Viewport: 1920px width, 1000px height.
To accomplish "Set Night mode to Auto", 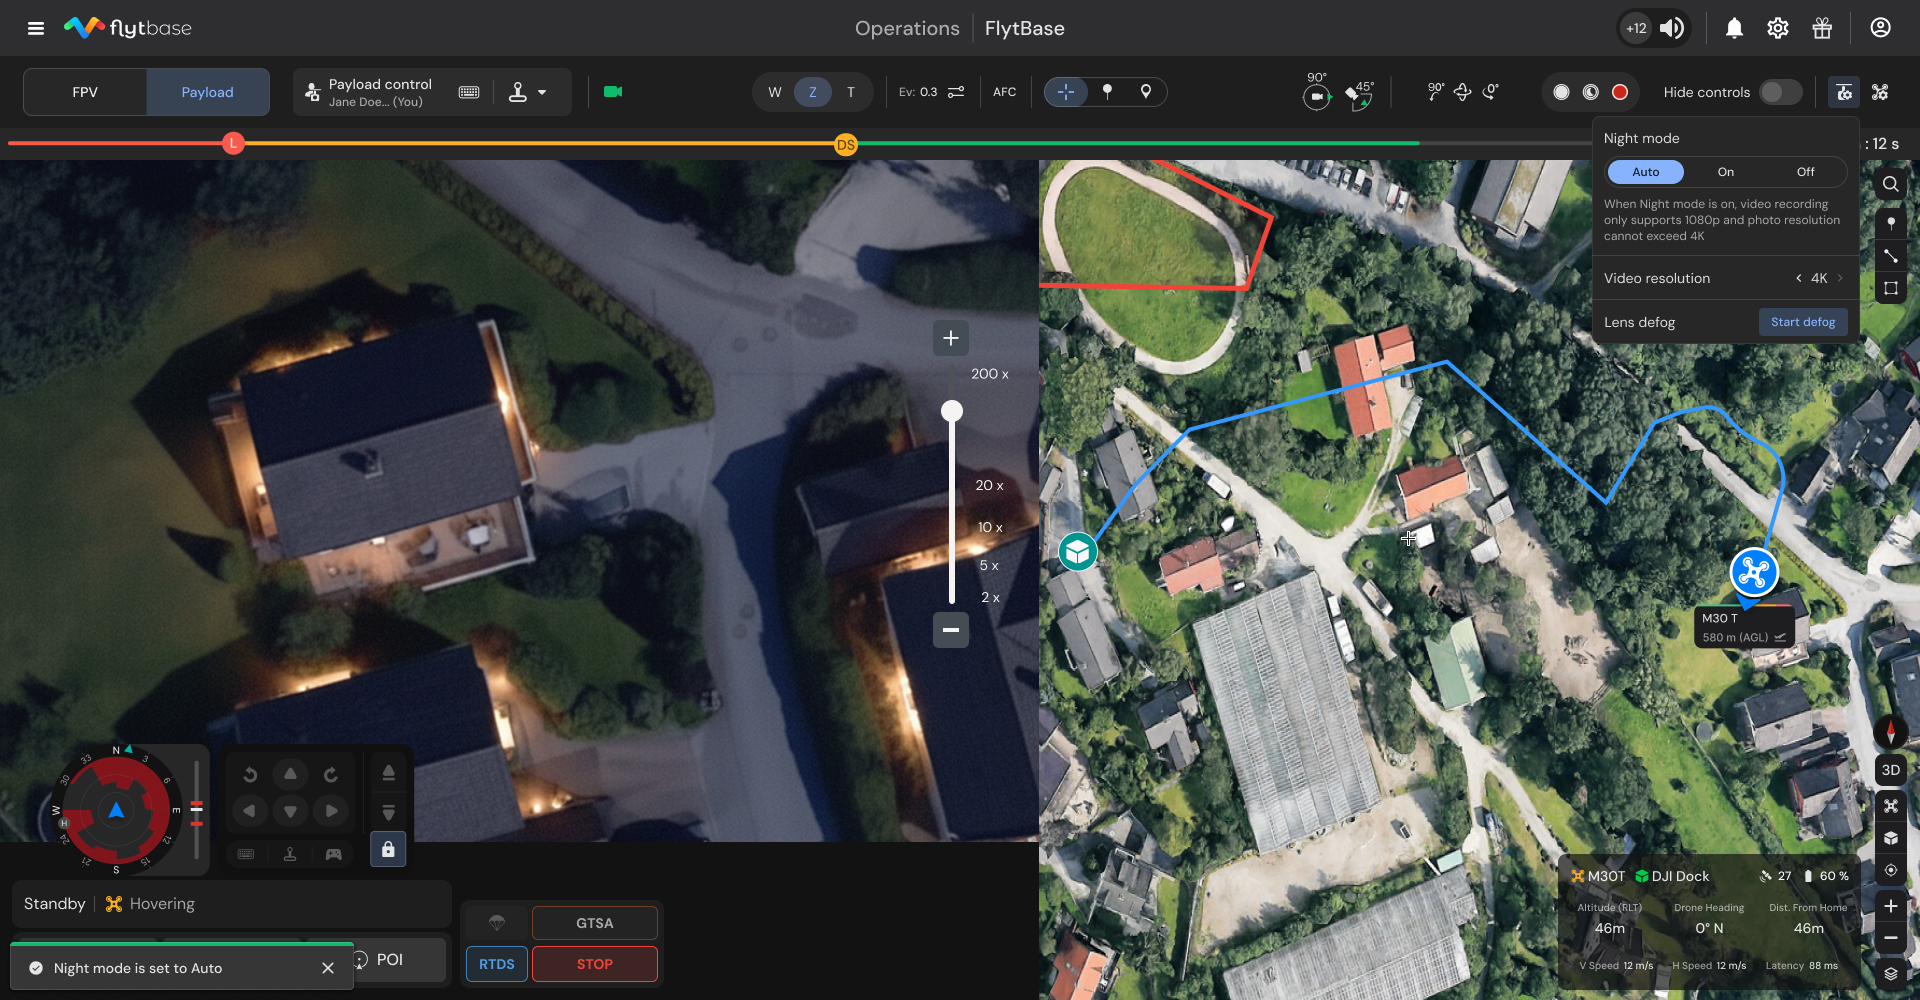I will 1646,172.
